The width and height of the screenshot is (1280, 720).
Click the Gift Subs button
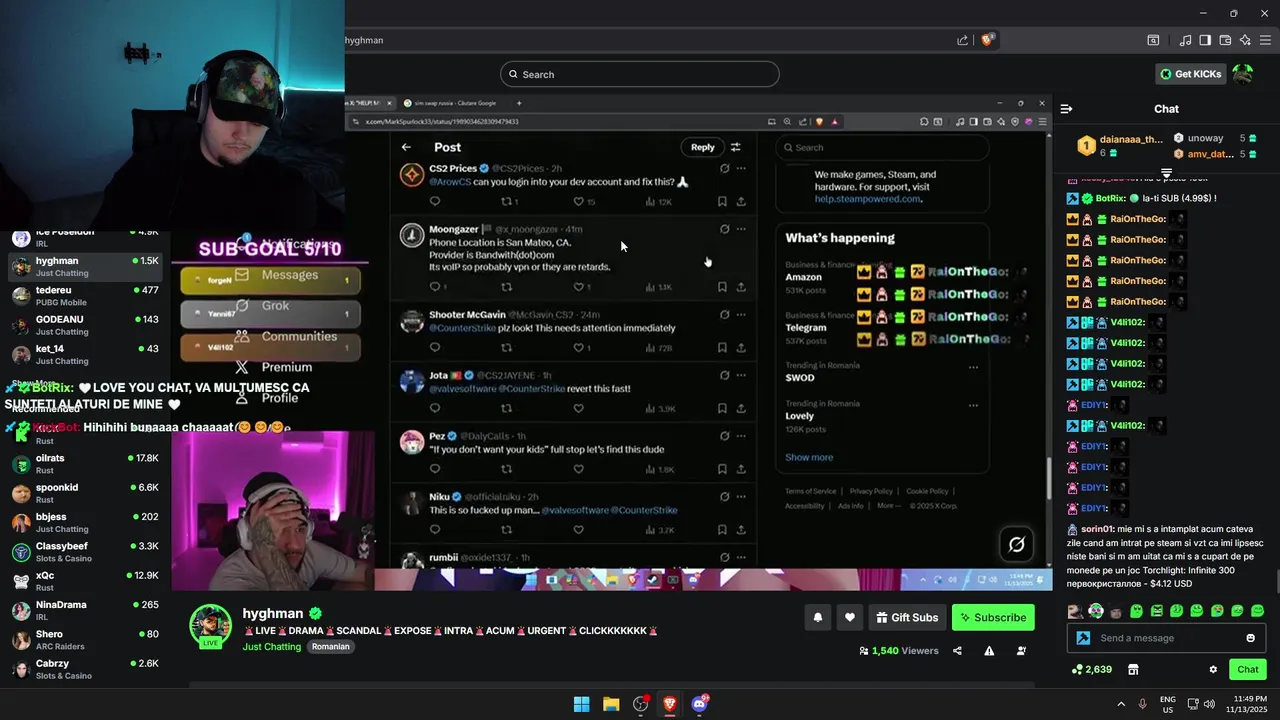point(907,617)
